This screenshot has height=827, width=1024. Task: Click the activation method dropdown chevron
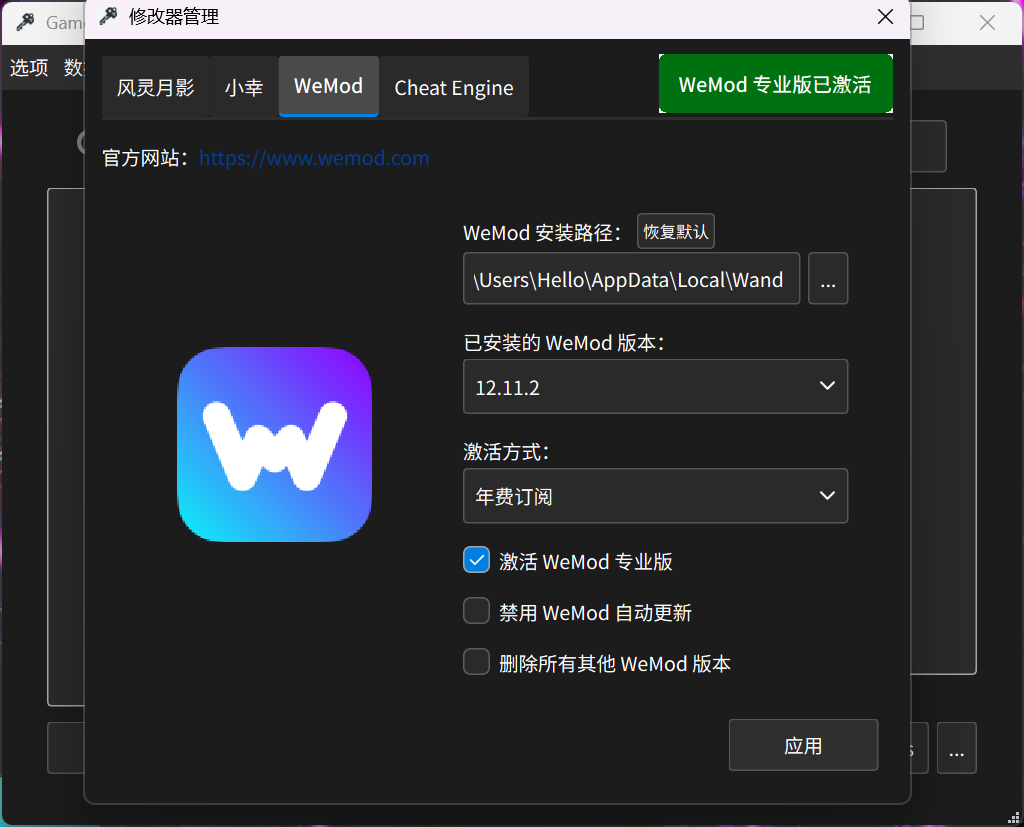click(827, 496)
